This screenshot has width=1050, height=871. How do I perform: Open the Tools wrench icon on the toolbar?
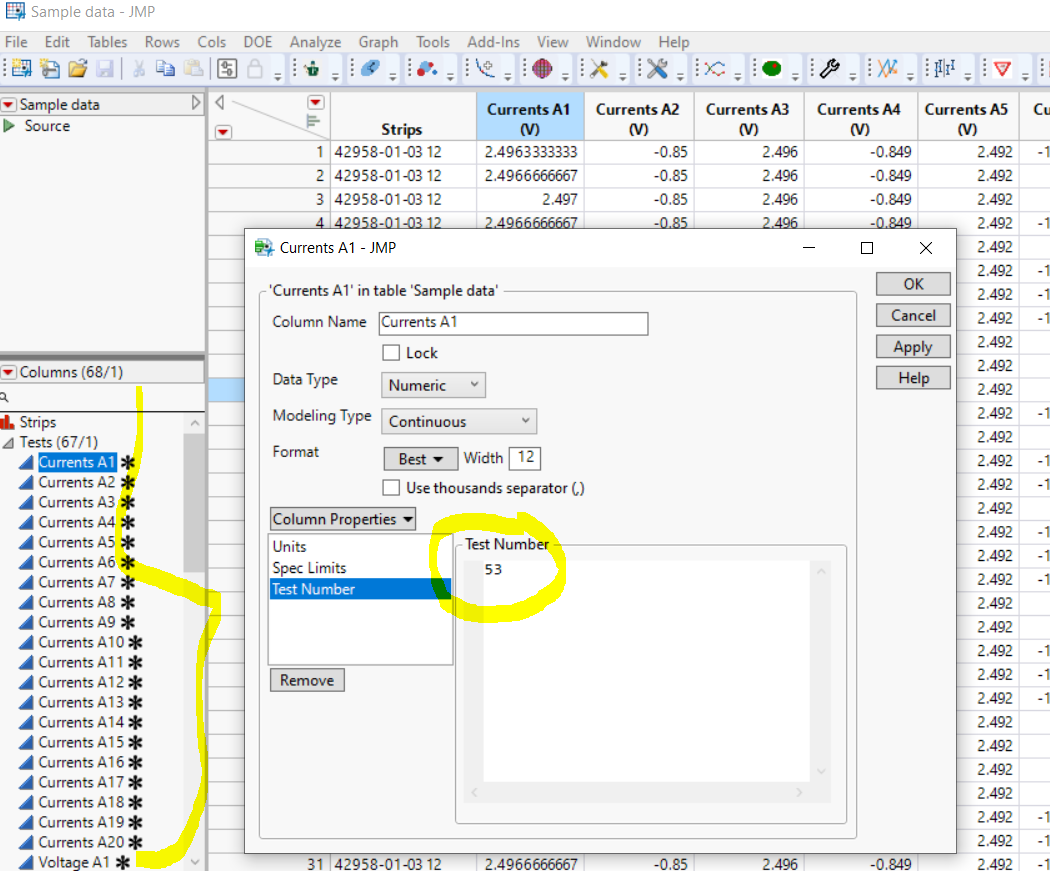click(x=828, y=68)
